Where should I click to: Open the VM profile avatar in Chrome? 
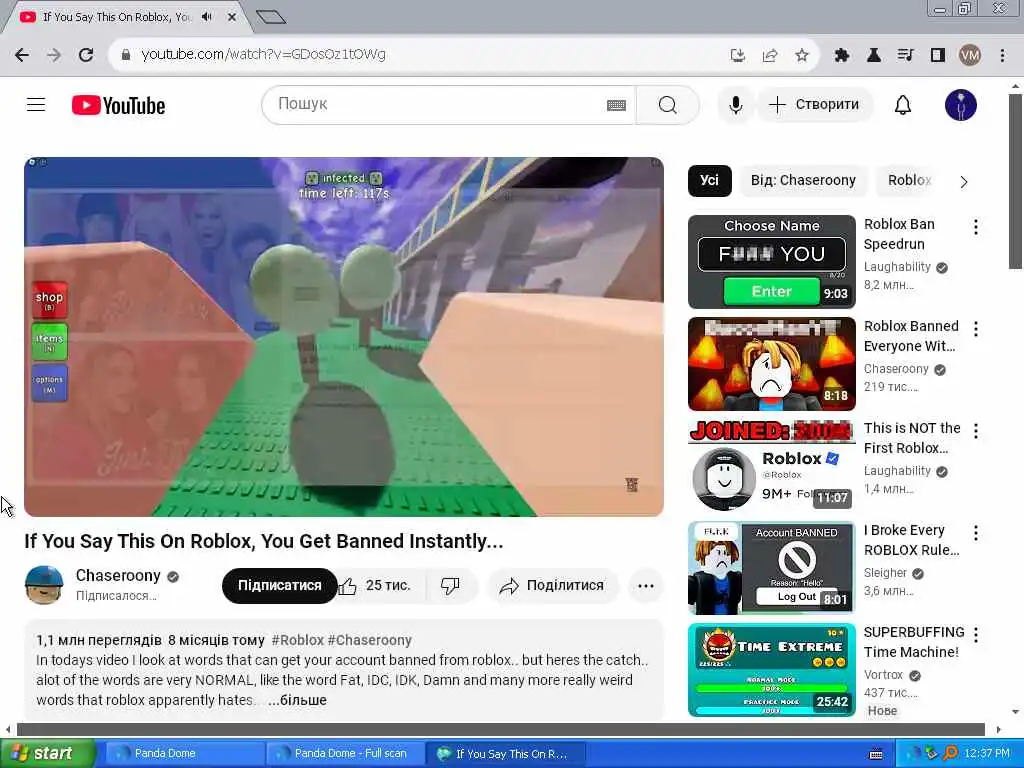(970, 55)
